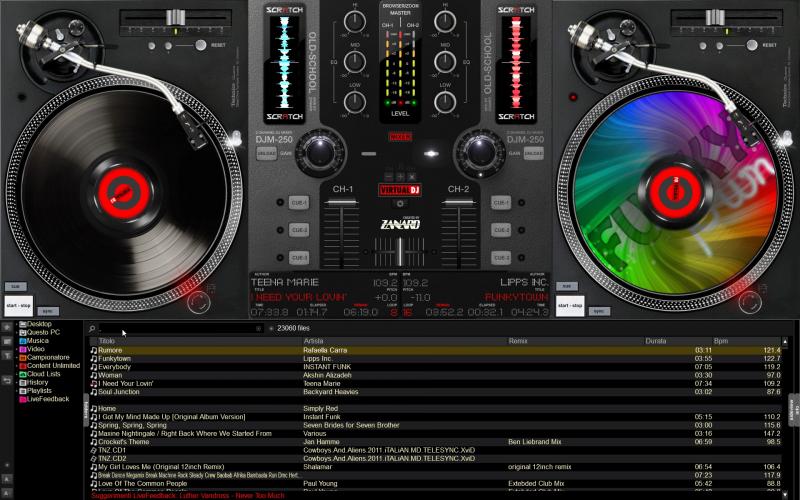800x500 pixels.
Task: Toggle the left deck CUE-3 indicator dot
Action: click(x=280, y=258)
